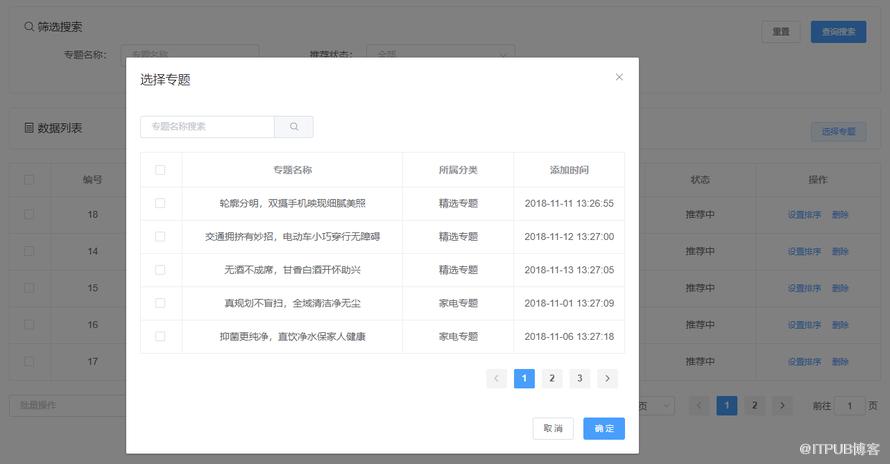Click 删除 link for background row 18

840,215
